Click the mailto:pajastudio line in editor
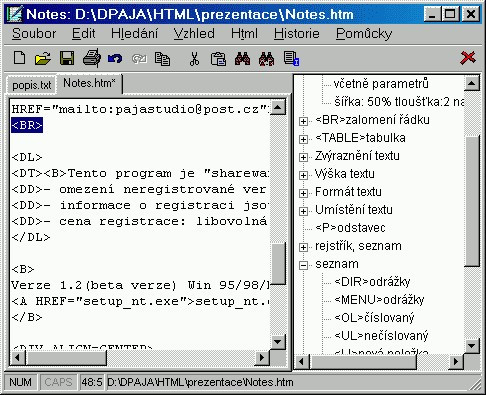 140,109
